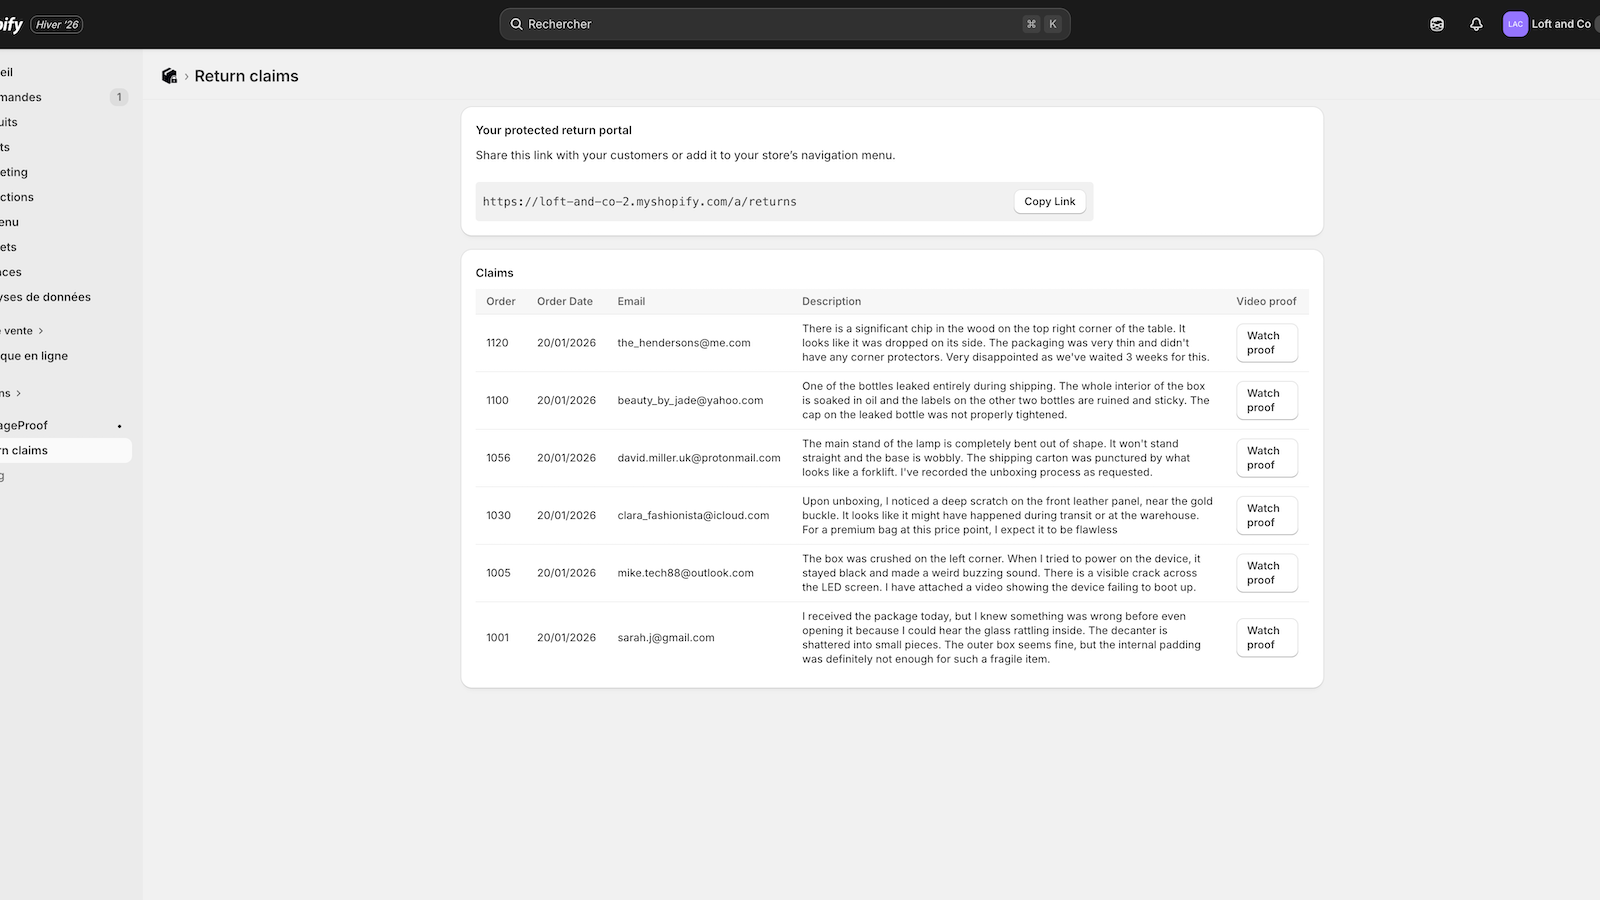The width and height of the screenshot is (1600, 900).
Task: Select Return claims in the sidebar
Action: click(x=25, y=450)
